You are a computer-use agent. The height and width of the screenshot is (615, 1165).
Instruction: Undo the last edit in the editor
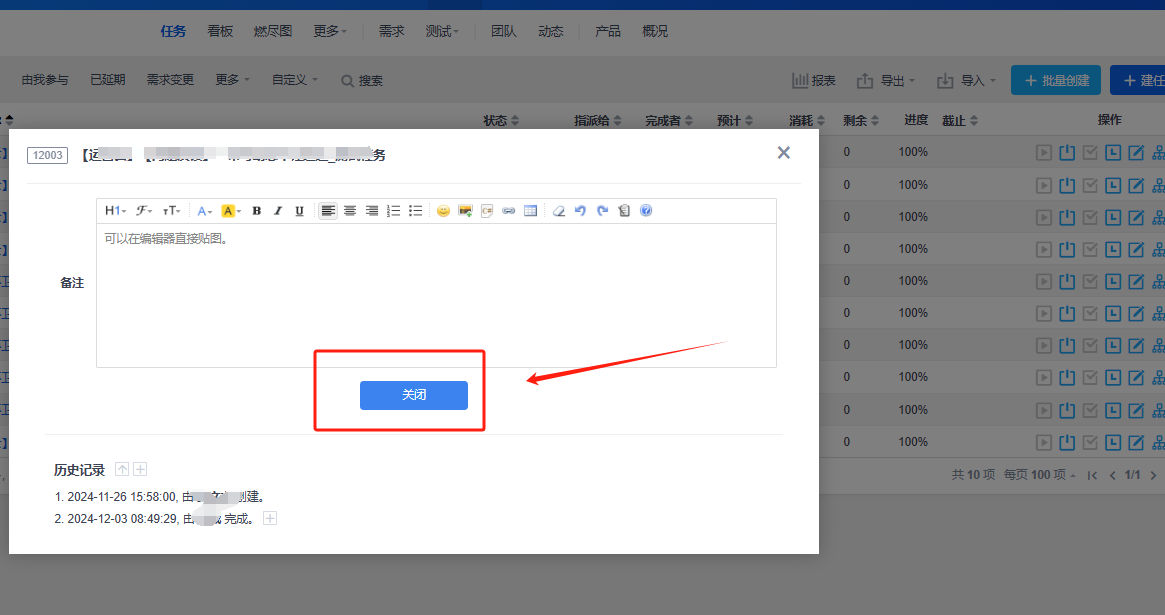click(580, 211)
